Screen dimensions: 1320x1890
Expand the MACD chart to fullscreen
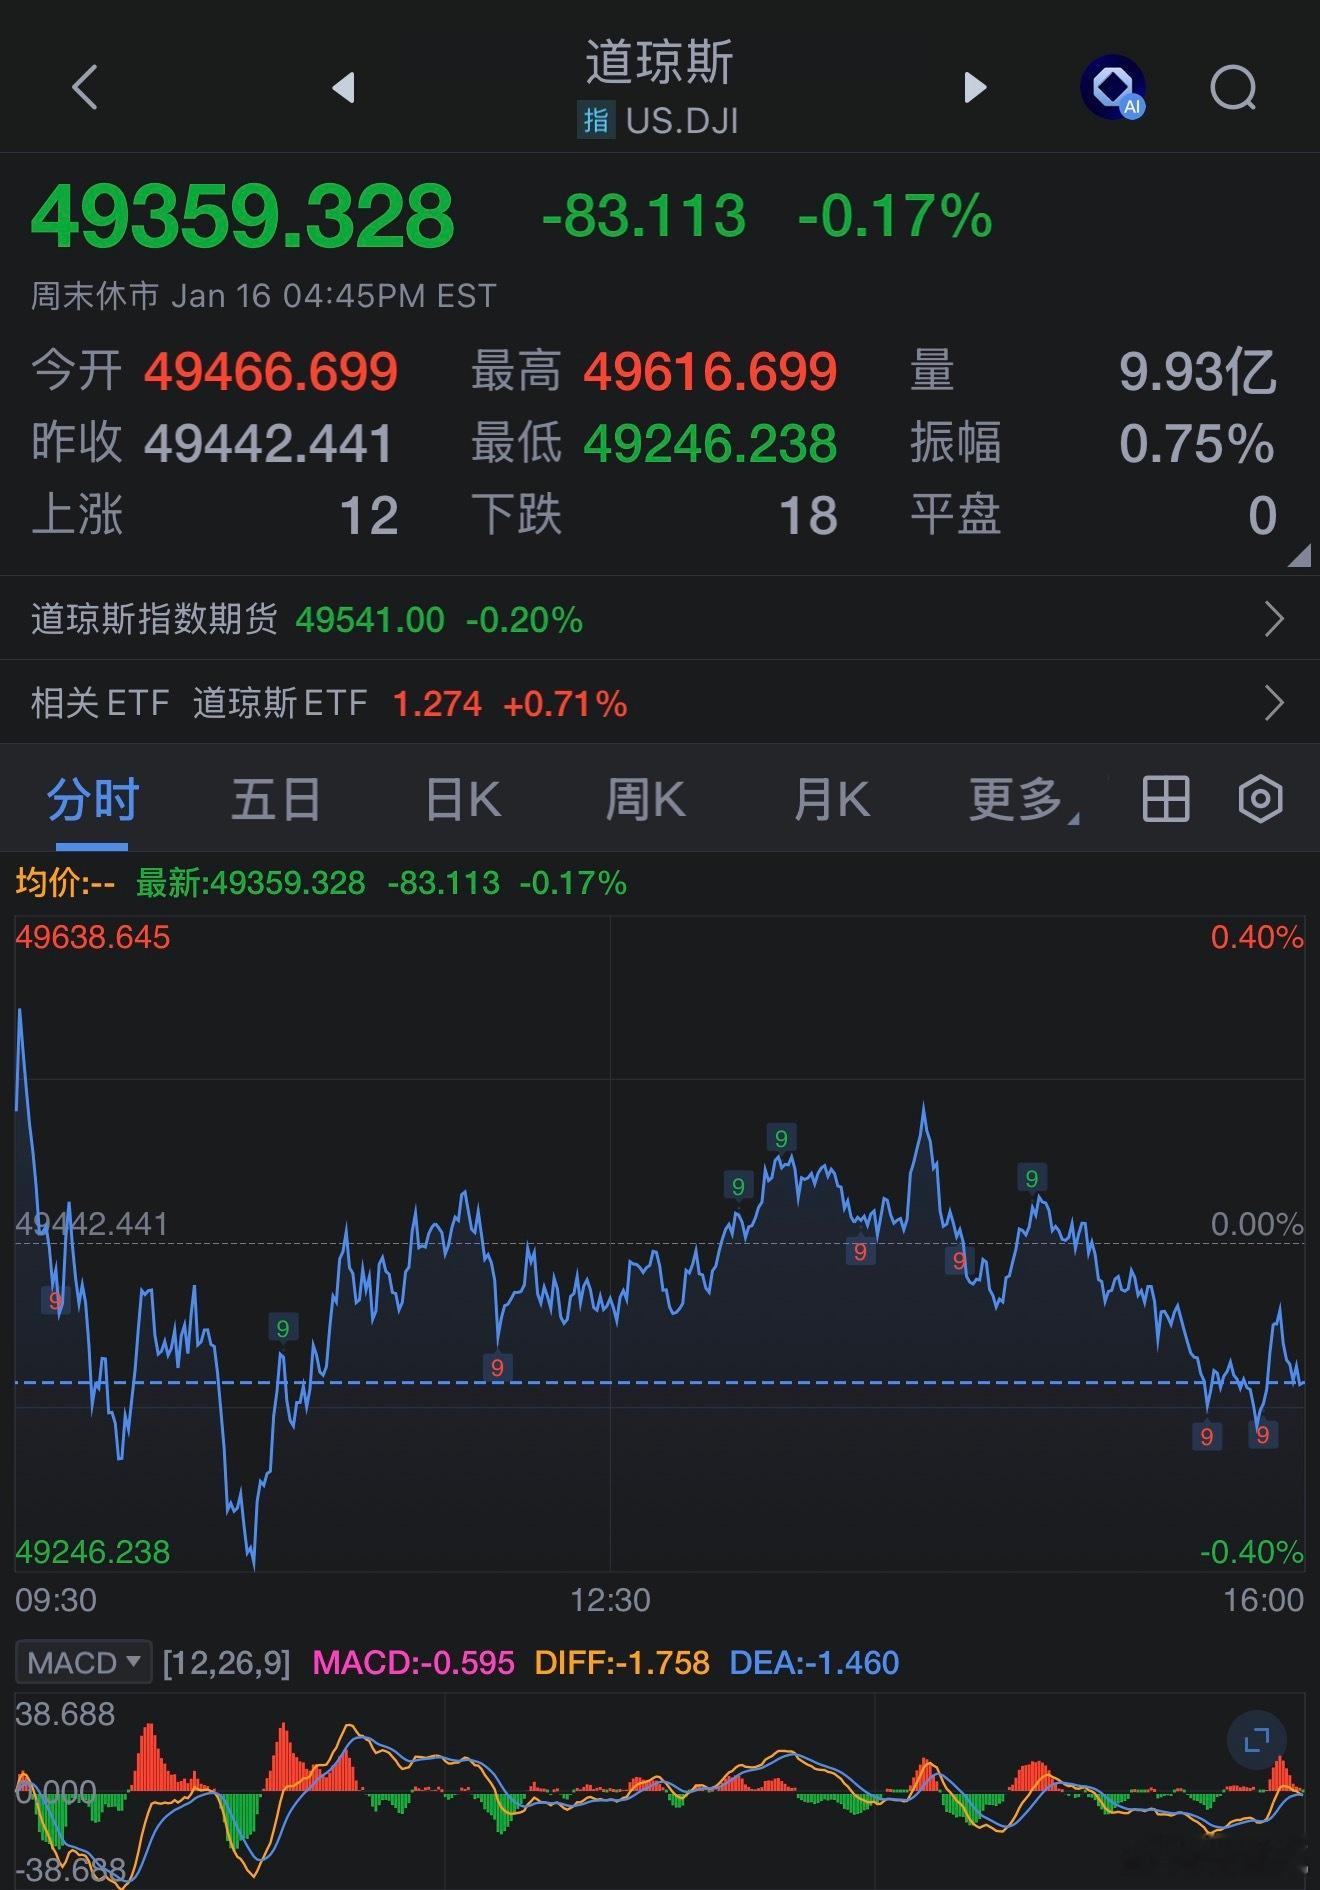tap(1256, 1741)
